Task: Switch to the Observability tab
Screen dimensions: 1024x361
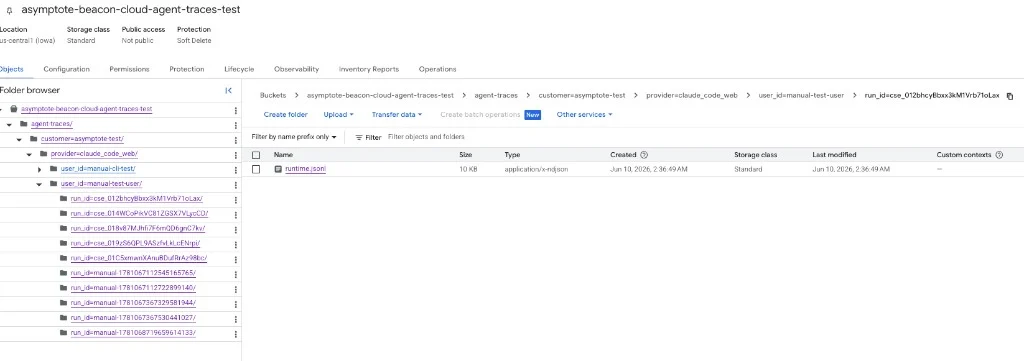Action: 296,69
